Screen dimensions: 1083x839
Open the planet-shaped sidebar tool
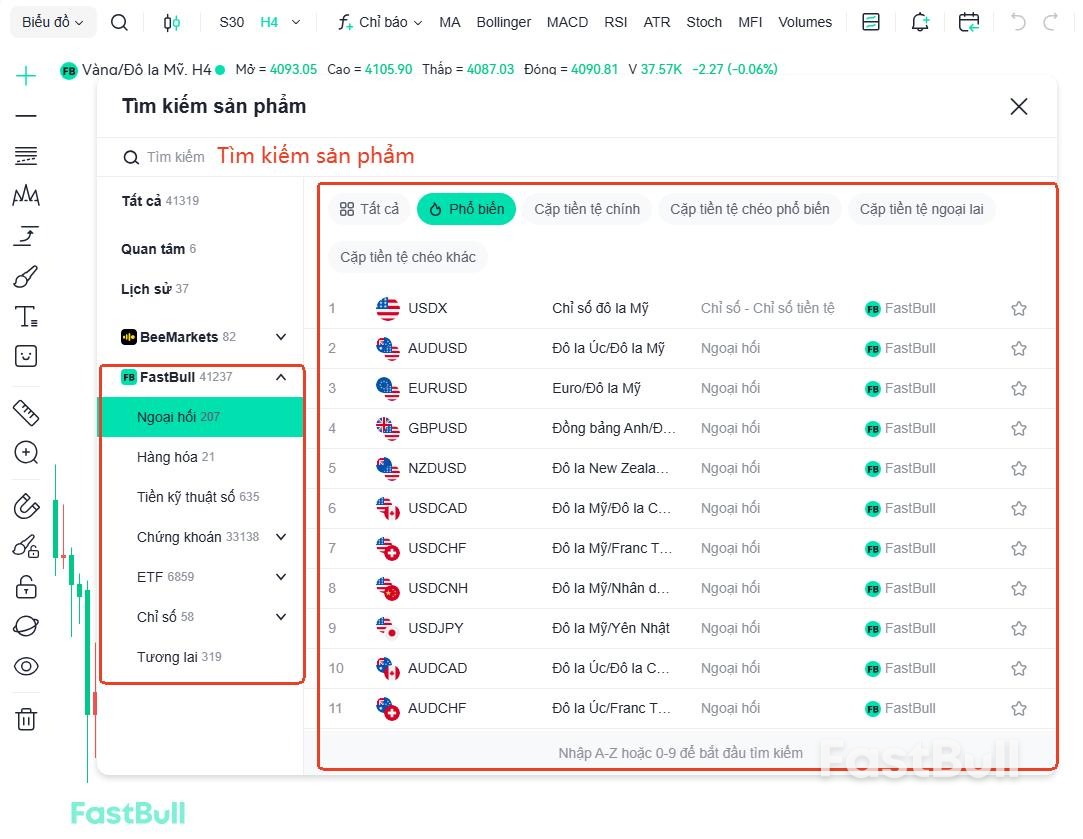[x=26, y=626]
